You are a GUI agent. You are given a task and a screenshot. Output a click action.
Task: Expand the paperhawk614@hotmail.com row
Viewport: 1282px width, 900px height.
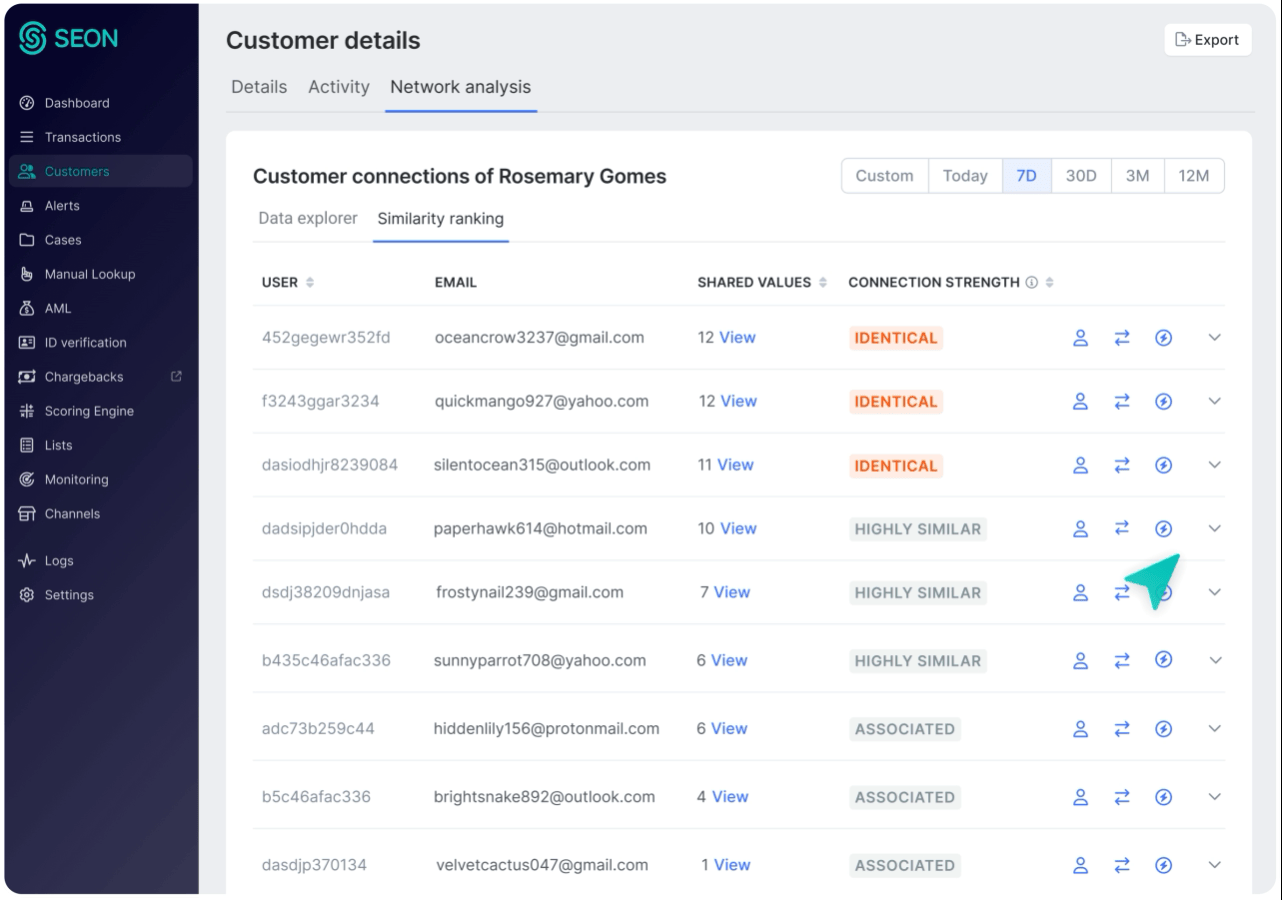pos(1215,529)
